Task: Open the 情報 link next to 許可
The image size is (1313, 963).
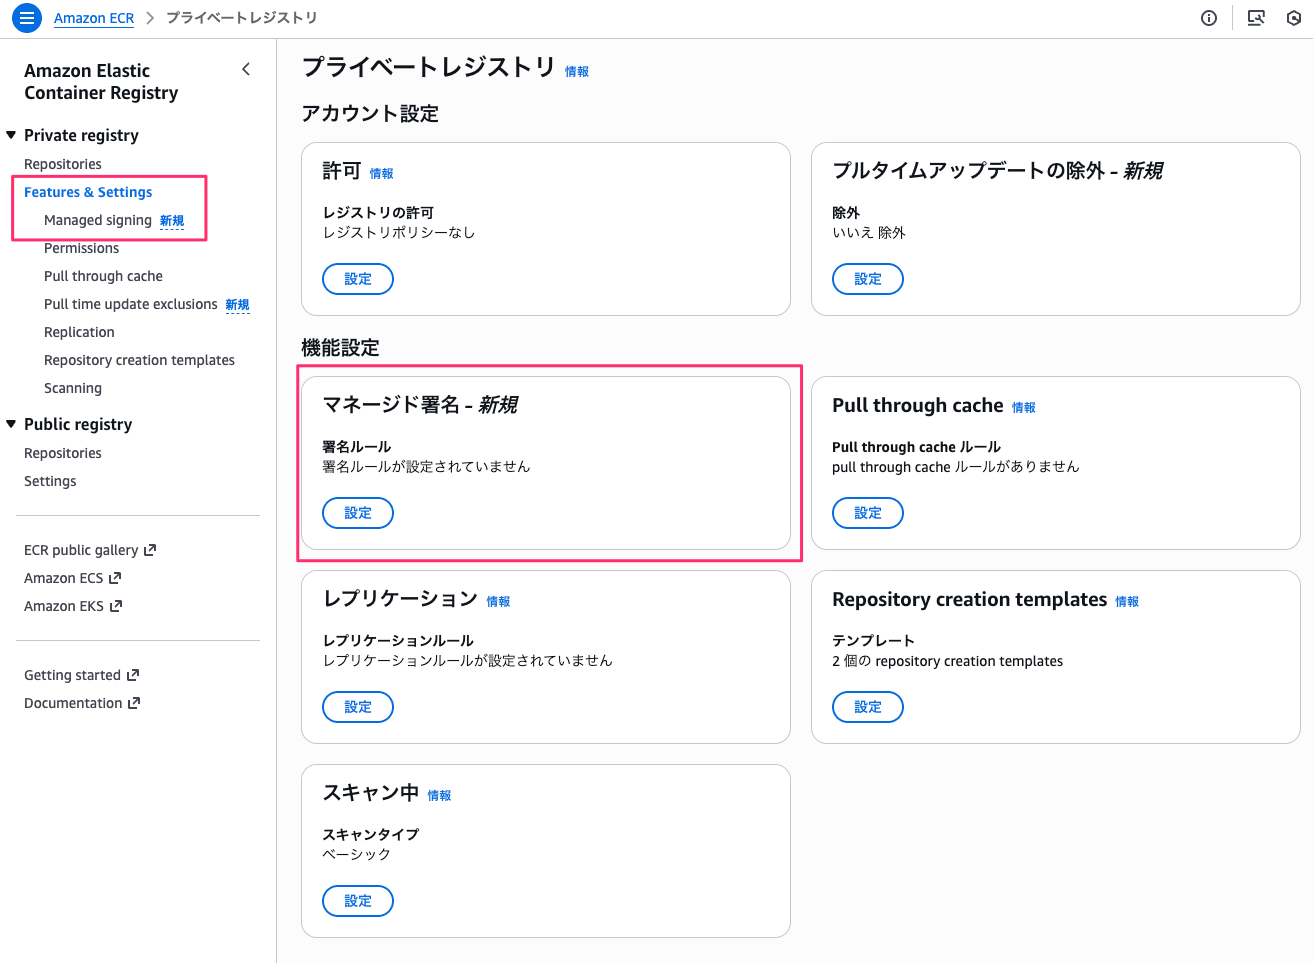Action: (x=381, y=172)
